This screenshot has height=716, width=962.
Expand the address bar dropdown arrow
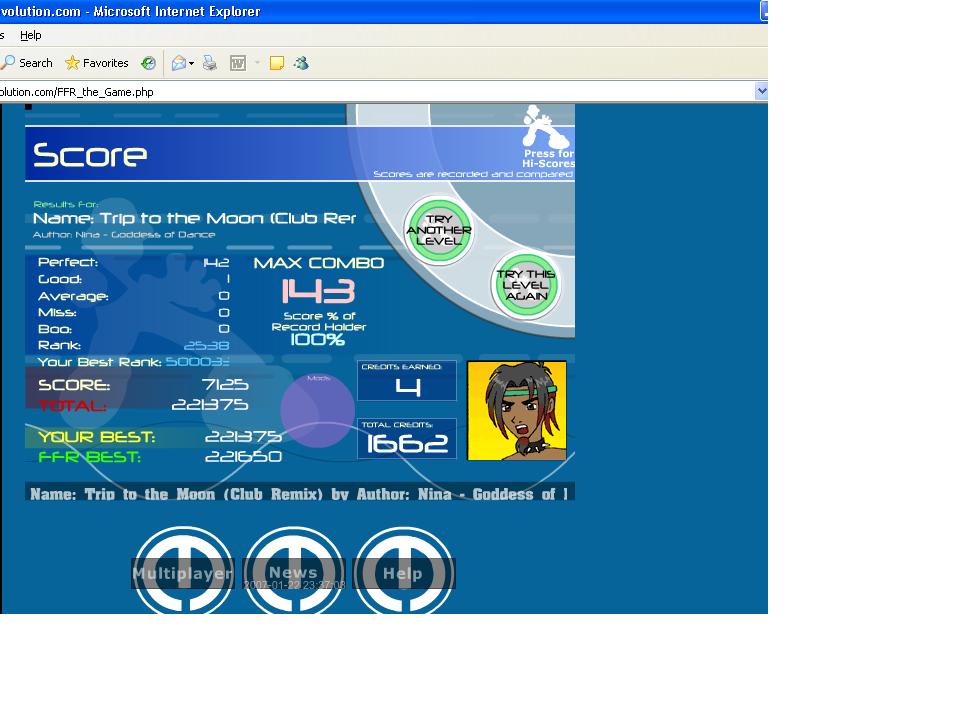coord(761,91)
